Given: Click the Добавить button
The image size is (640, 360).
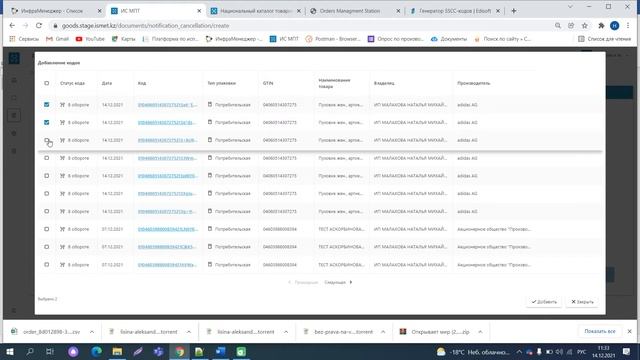Looking at the screenshot, I should pos(544,302).
